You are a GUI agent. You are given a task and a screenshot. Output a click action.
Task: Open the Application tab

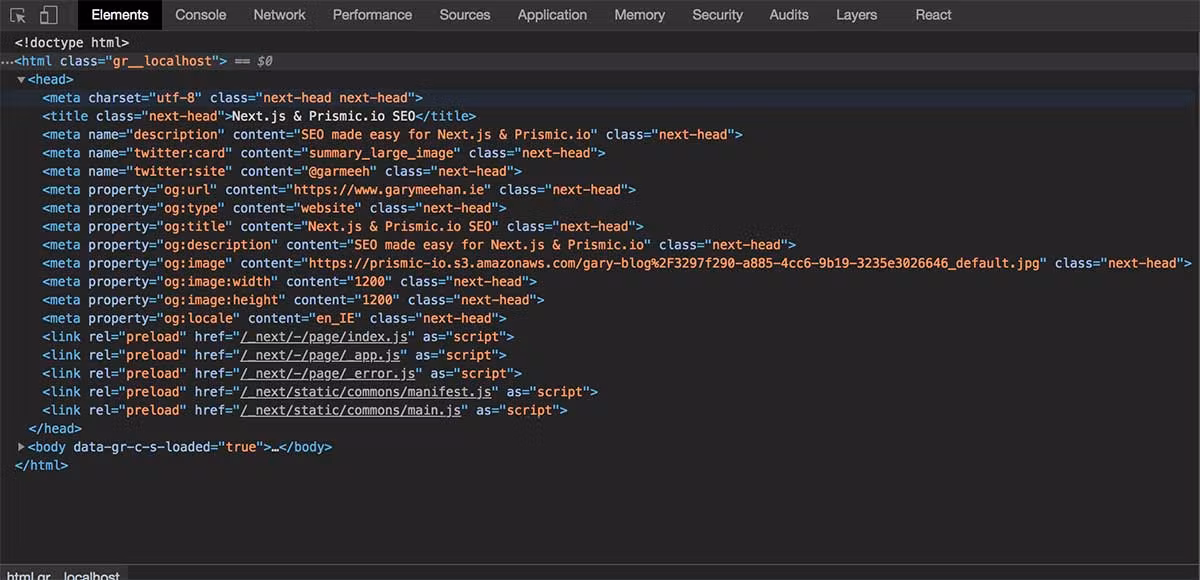pos(552,15)
